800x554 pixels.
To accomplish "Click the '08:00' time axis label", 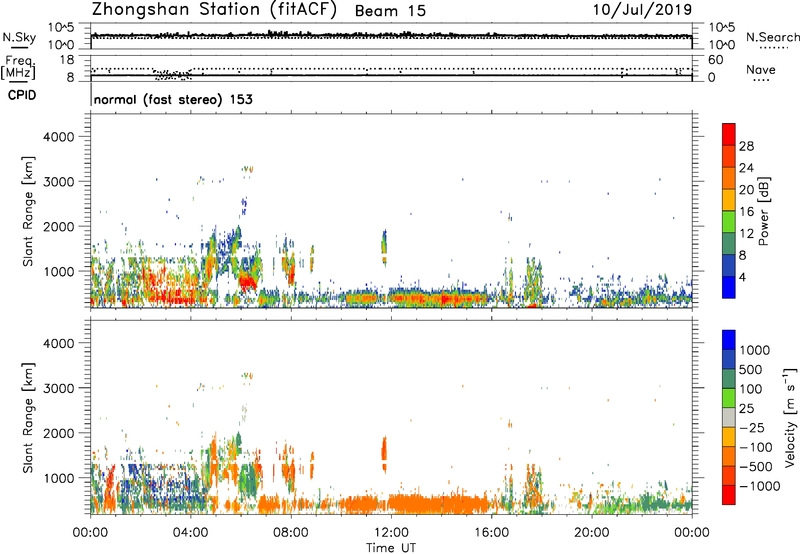I will coord(291,533).
